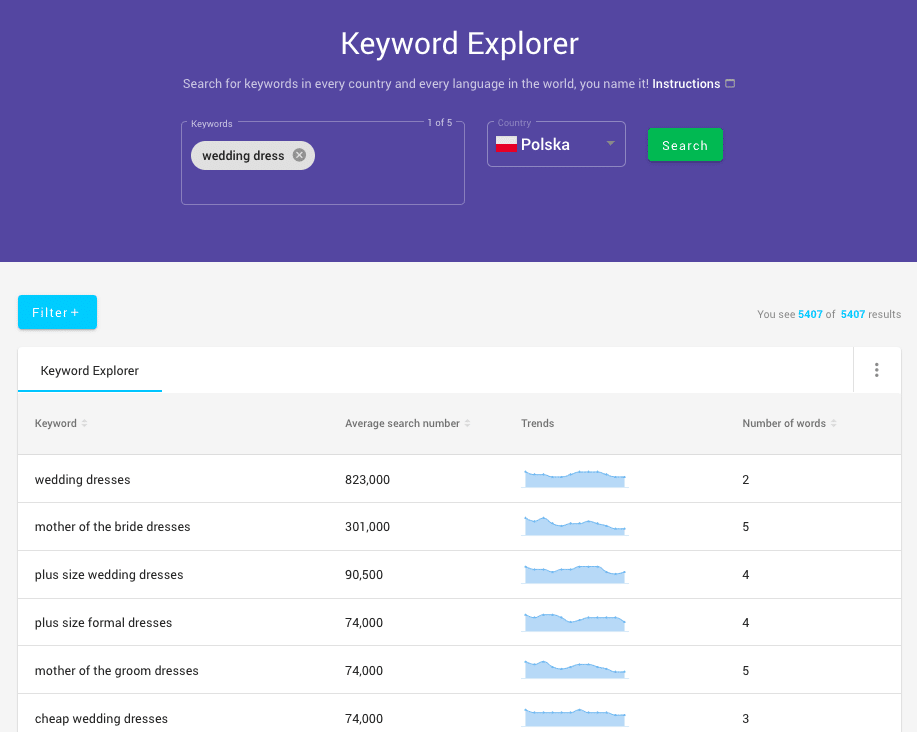This screenshot has width=917, height=732.
Task: View trend chart for wedding dresses
Action: 575,479
